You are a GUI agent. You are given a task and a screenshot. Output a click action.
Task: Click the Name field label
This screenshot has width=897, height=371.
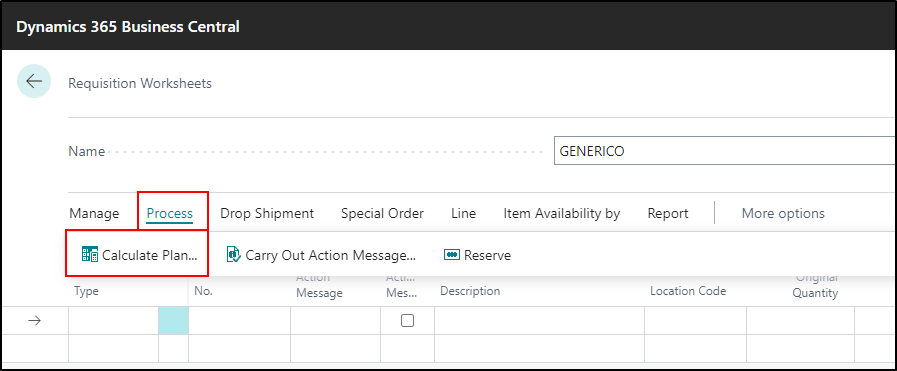tap(87, 151)
